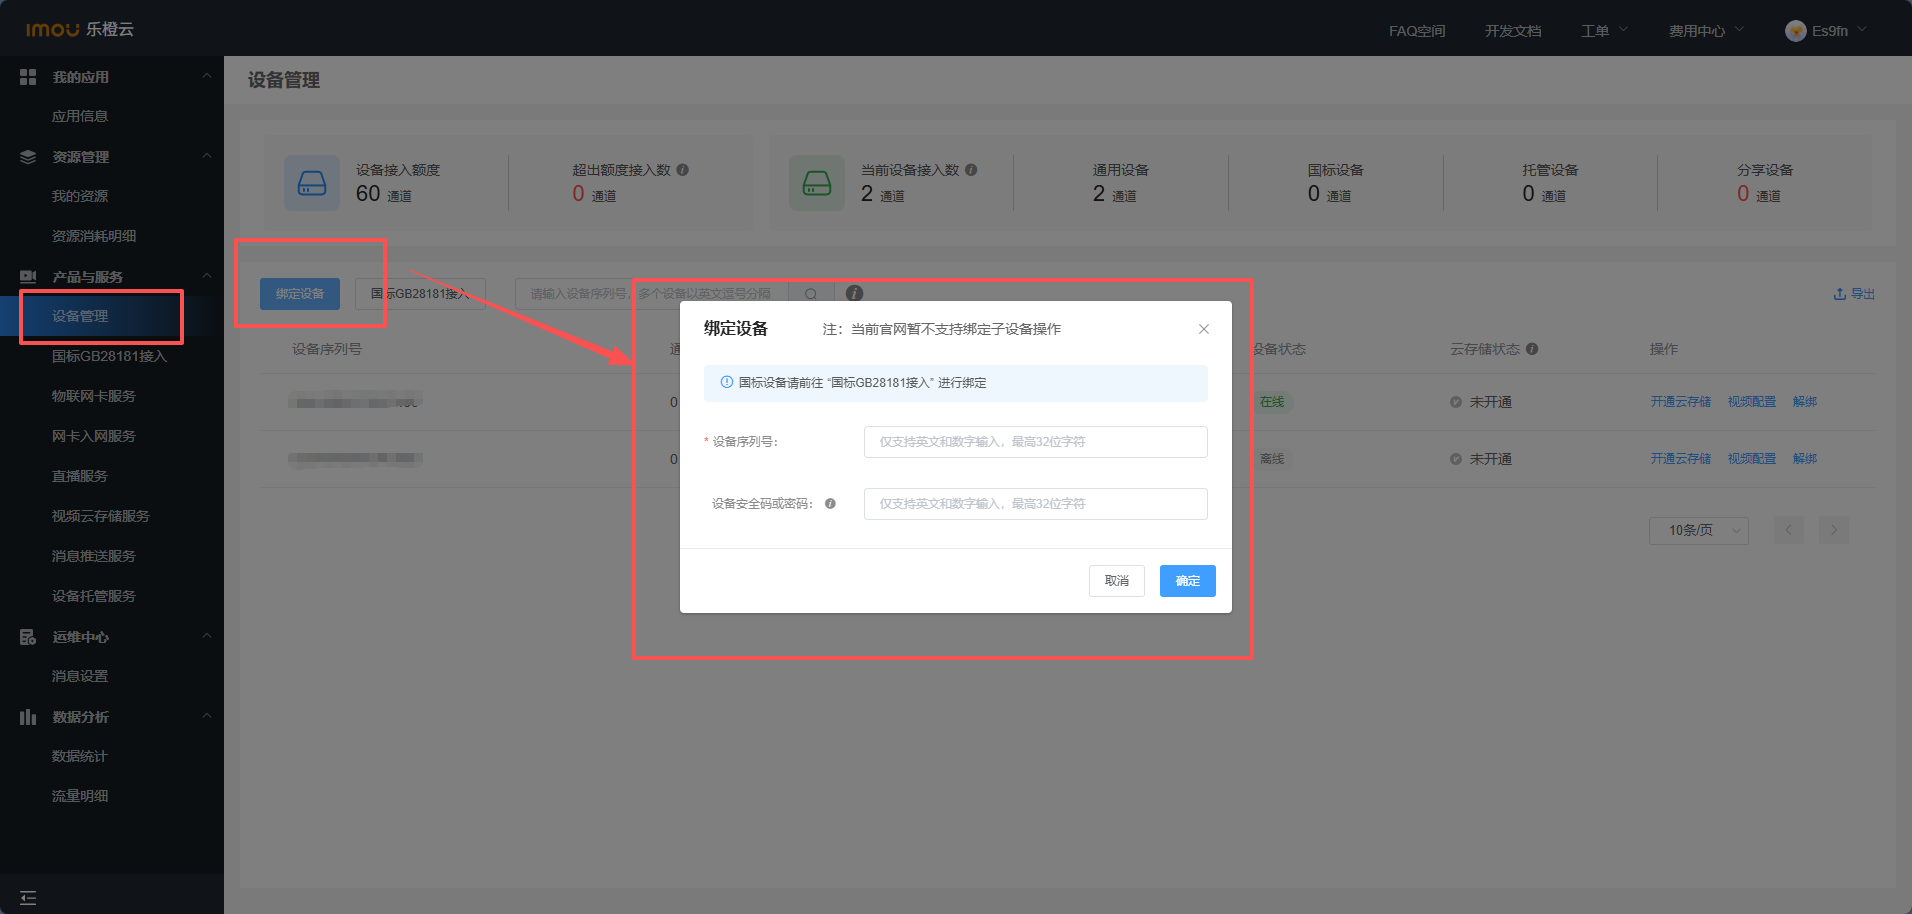This screenshot has height=914, width=1912.
Task: Open 视频云存储服务 in the sidebar
Action: click(101, 516)
